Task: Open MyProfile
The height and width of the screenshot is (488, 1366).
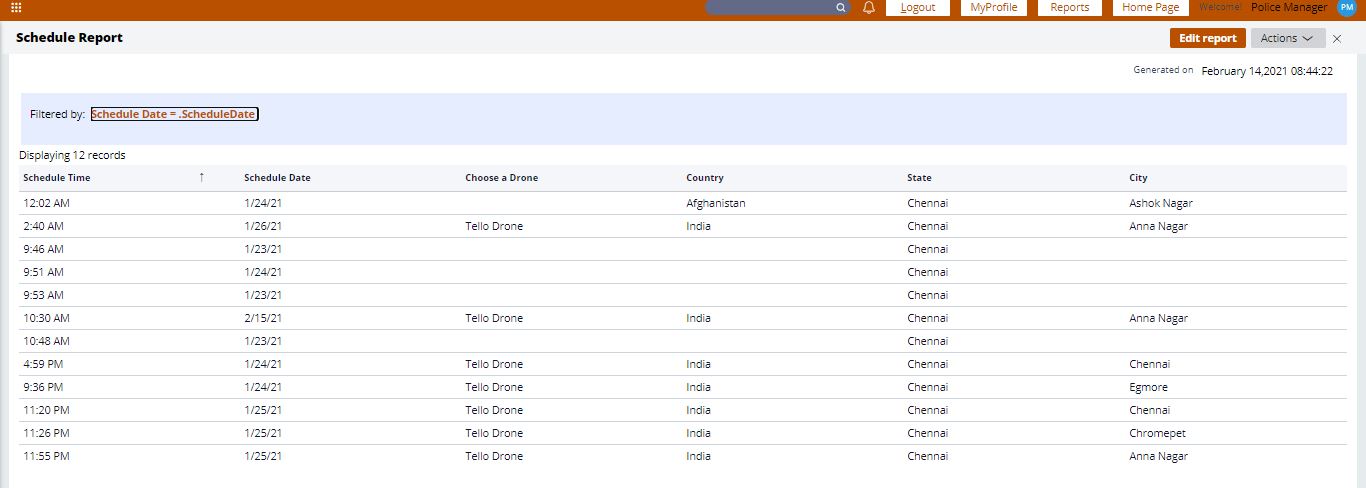Action: (x=994, y=7)
